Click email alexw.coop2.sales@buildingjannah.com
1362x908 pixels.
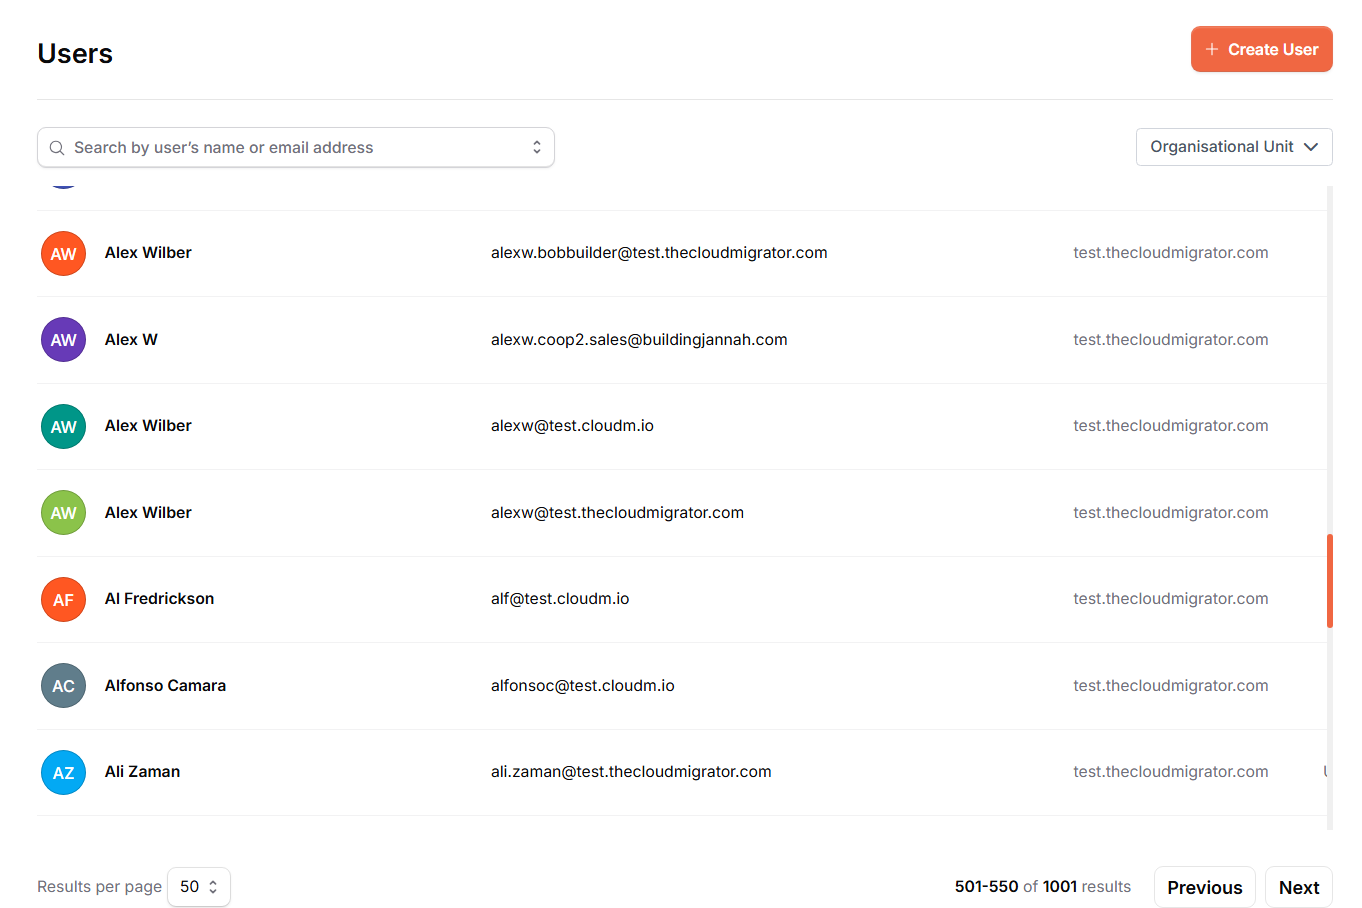639,340
